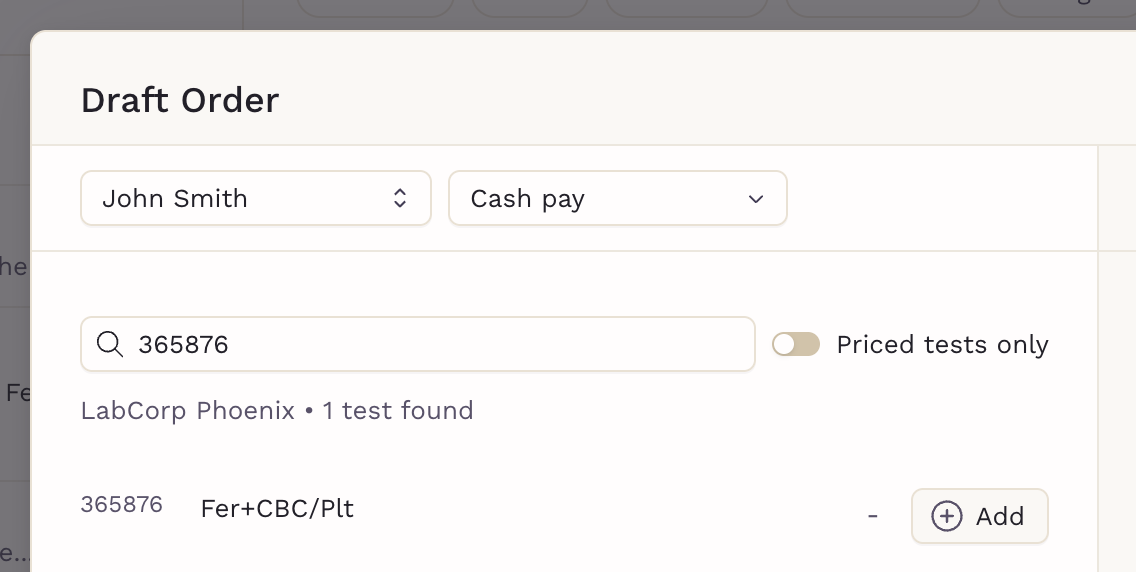Add the Fer+CBC/Plt test to order
1136x572 pixels.
point(980,516)
